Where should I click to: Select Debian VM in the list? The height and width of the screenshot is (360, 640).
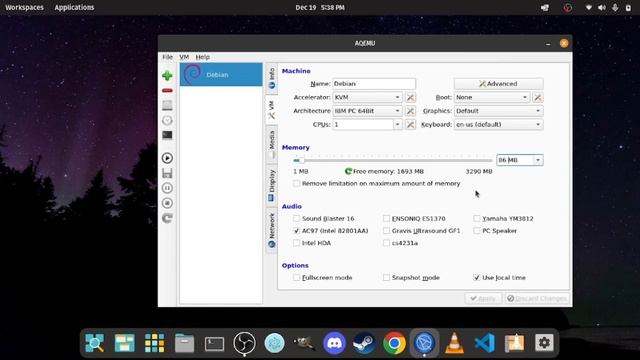221,75
